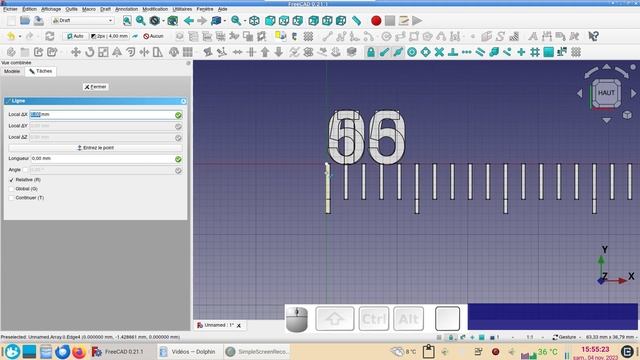
Task: Open SimpleScreenRecorder in the taskbar
Action: [x=257, y=351]
